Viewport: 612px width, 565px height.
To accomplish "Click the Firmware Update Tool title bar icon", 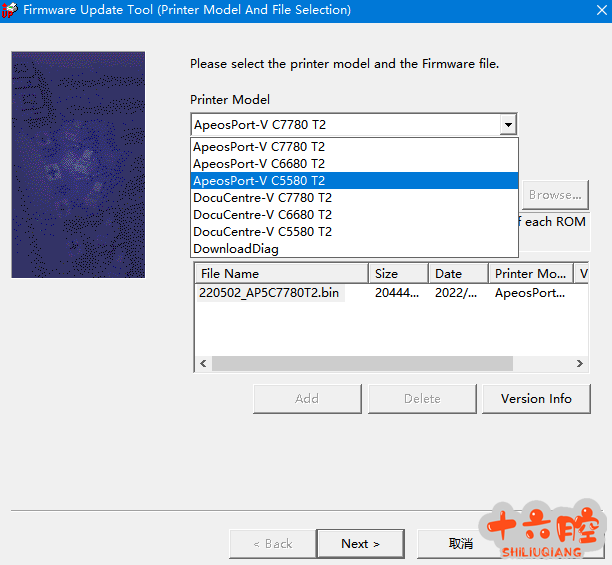I will pos(10,10).
